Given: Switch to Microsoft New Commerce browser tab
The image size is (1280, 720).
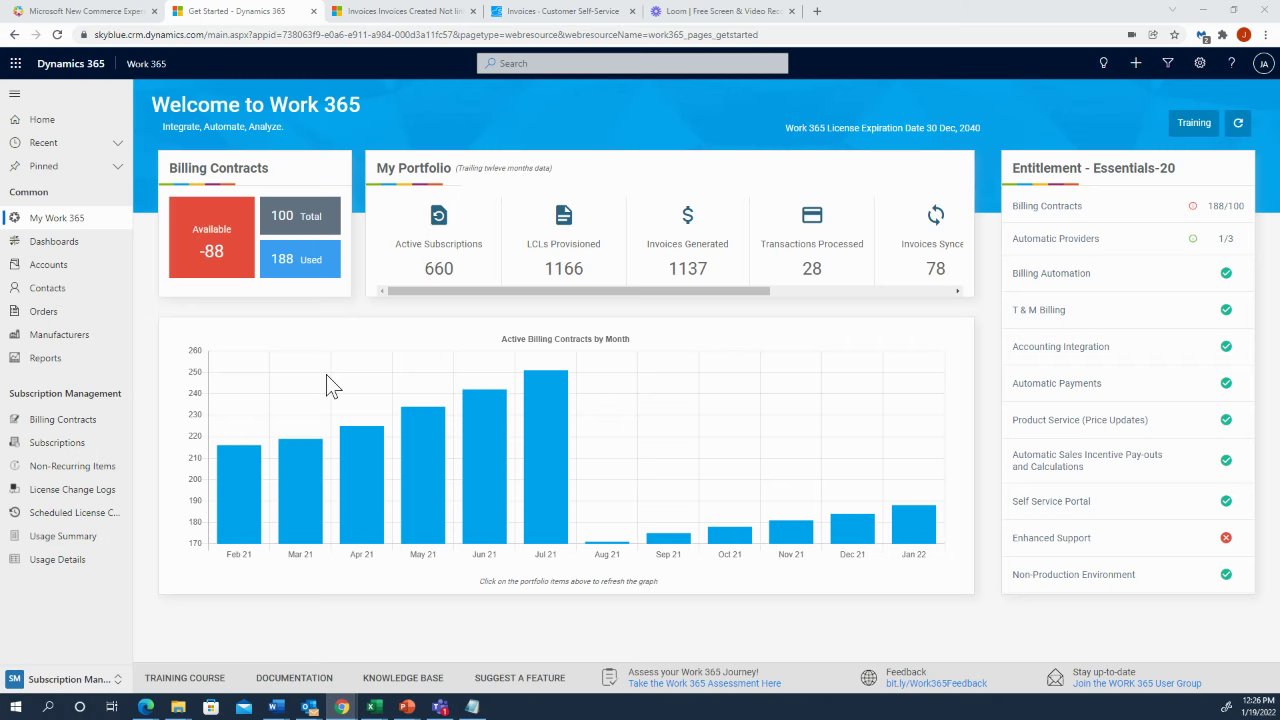Looking at the screenshot, I should 85,11.
